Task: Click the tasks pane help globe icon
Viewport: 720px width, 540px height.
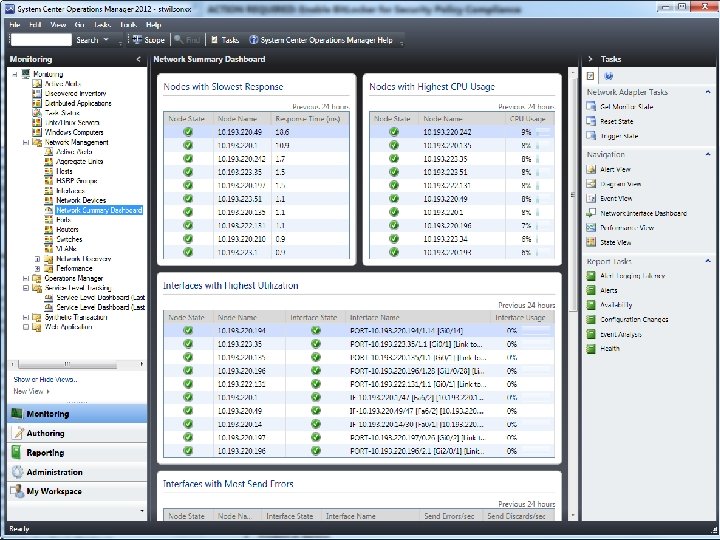Action: pos(608,76)
